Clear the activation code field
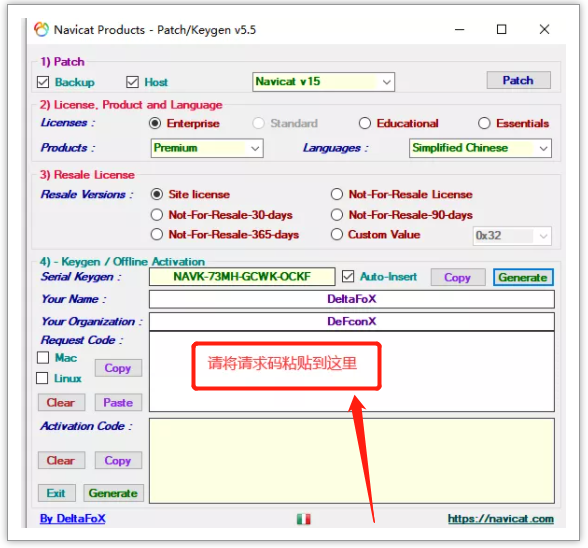588x548 pixels. (x=62, y=460)
